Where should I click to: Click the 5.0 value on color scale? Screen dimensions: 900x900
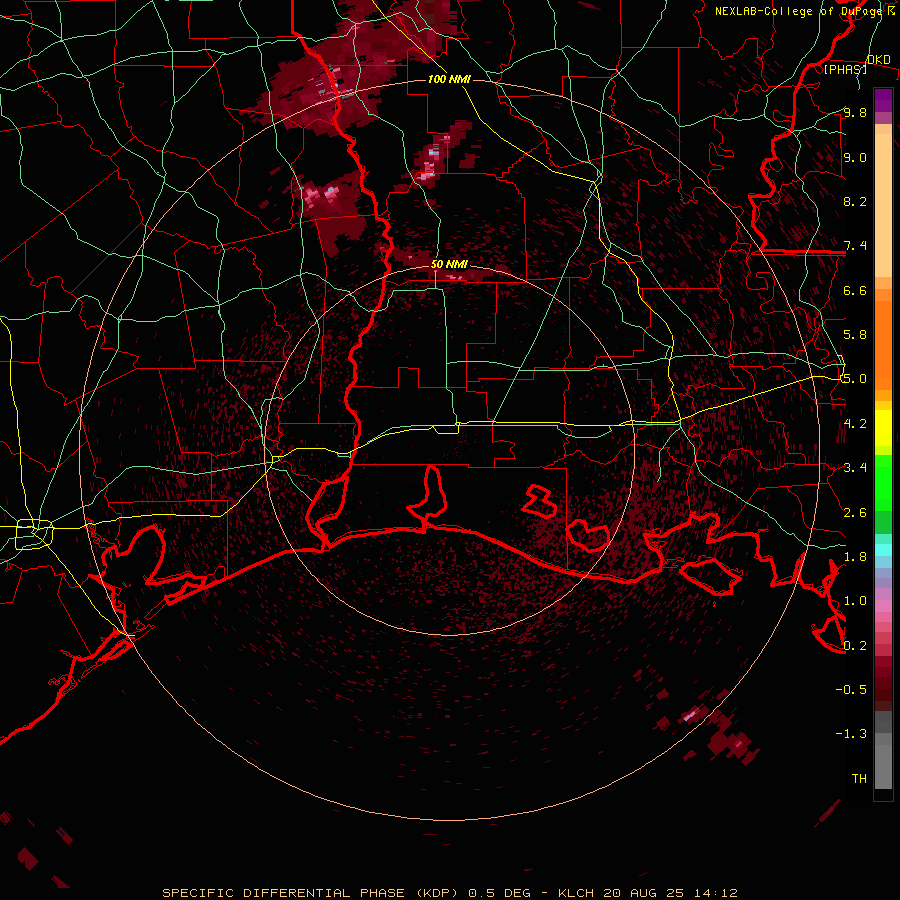[855, 379]
